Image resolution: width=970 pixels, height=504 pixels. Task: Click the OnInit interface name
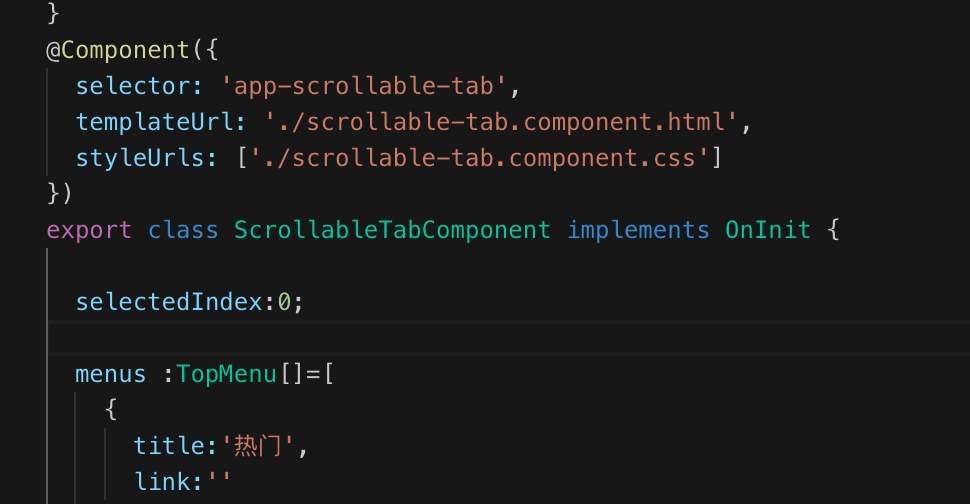tap(767, 230)
